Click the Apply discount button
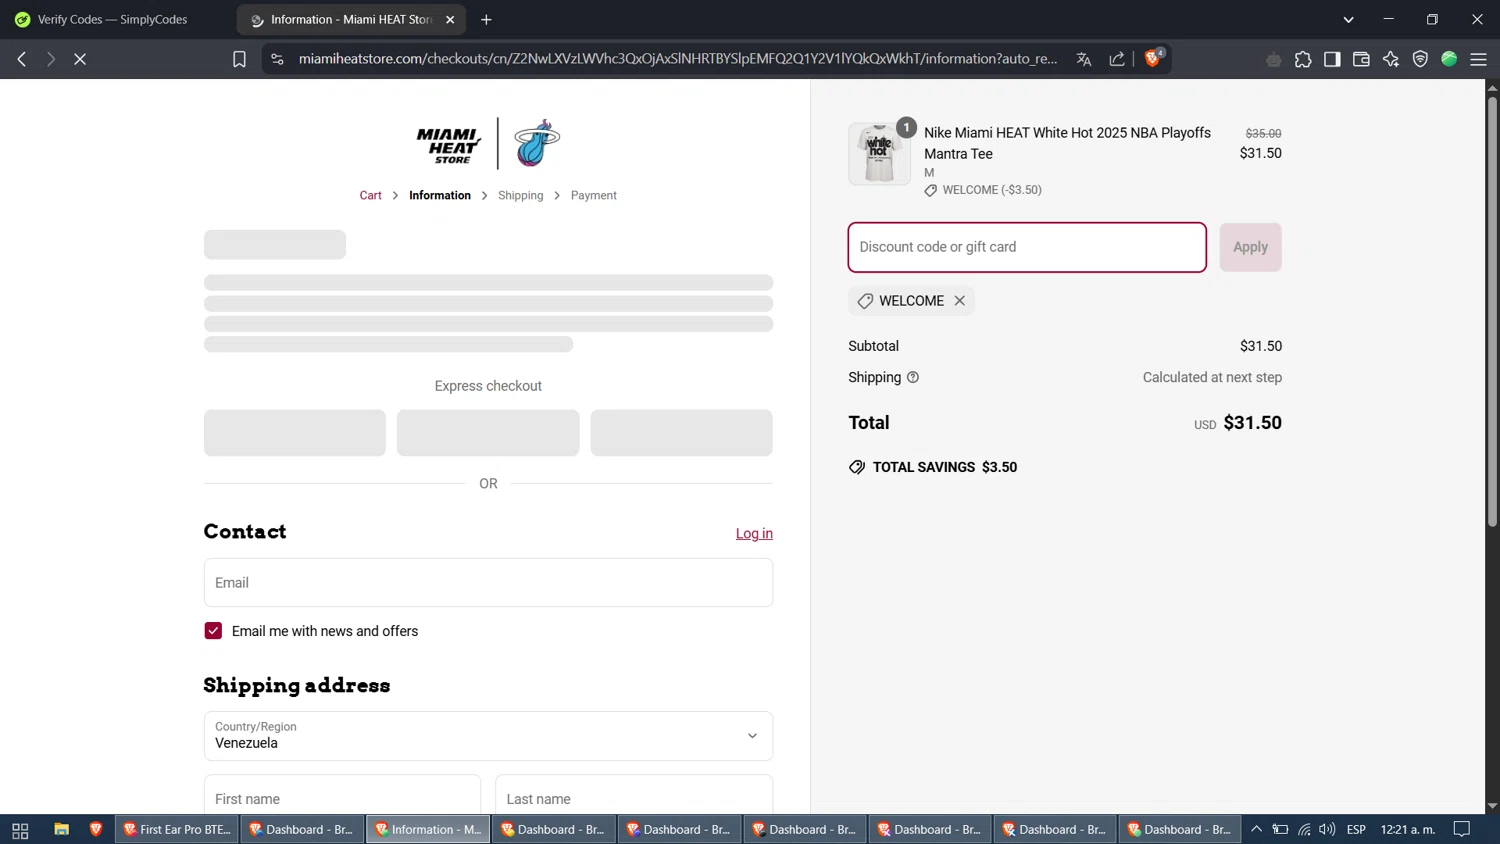 1250,247
